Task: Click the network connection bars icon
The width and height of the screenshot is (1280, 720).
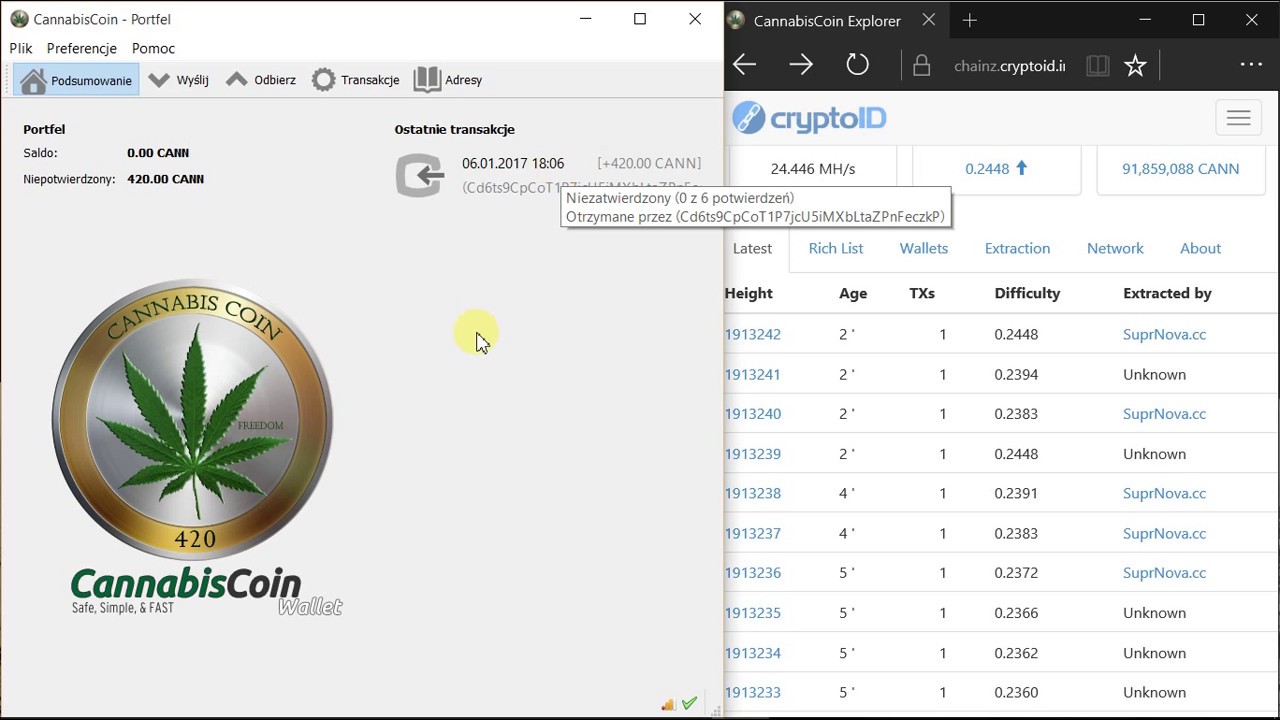Action: coord(668,705)
